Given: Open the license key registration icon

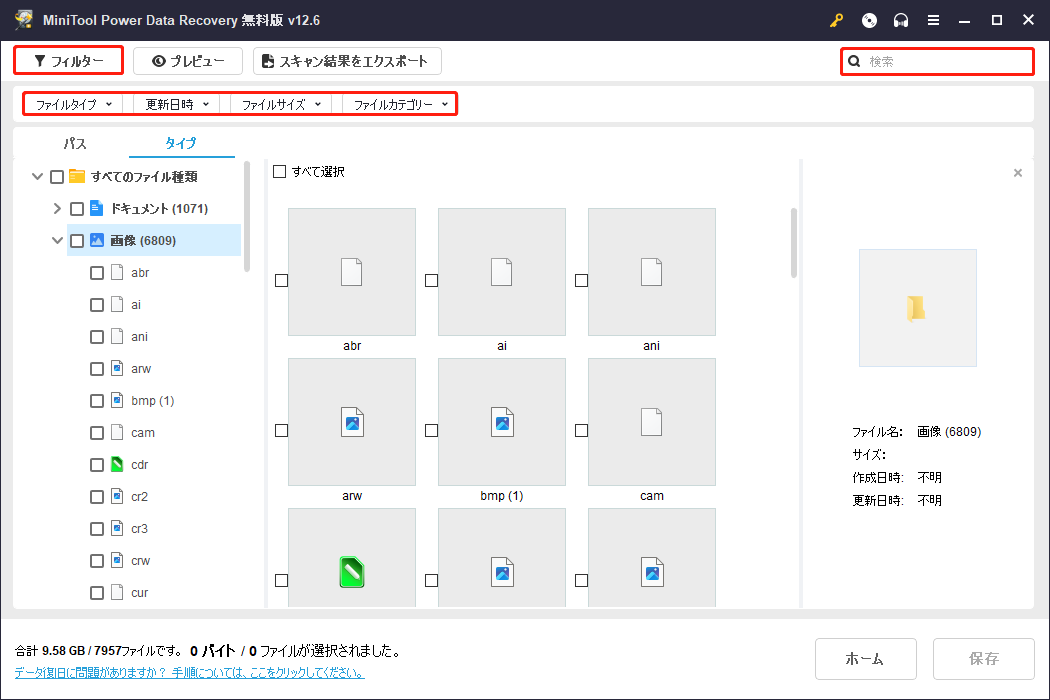Looking at the screenshot, I should tap(836, 20).
